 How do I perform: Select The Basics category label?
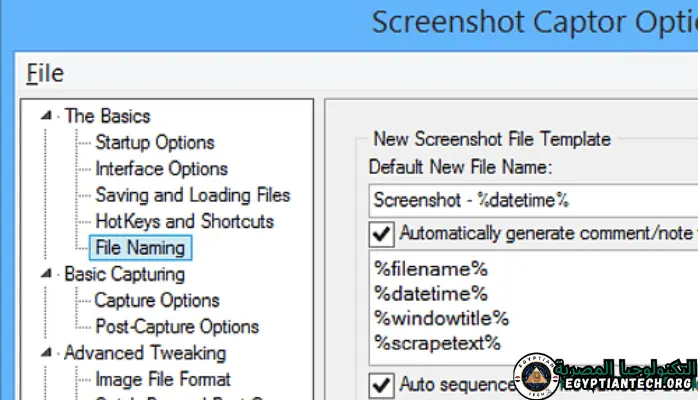tap(107, 116)
